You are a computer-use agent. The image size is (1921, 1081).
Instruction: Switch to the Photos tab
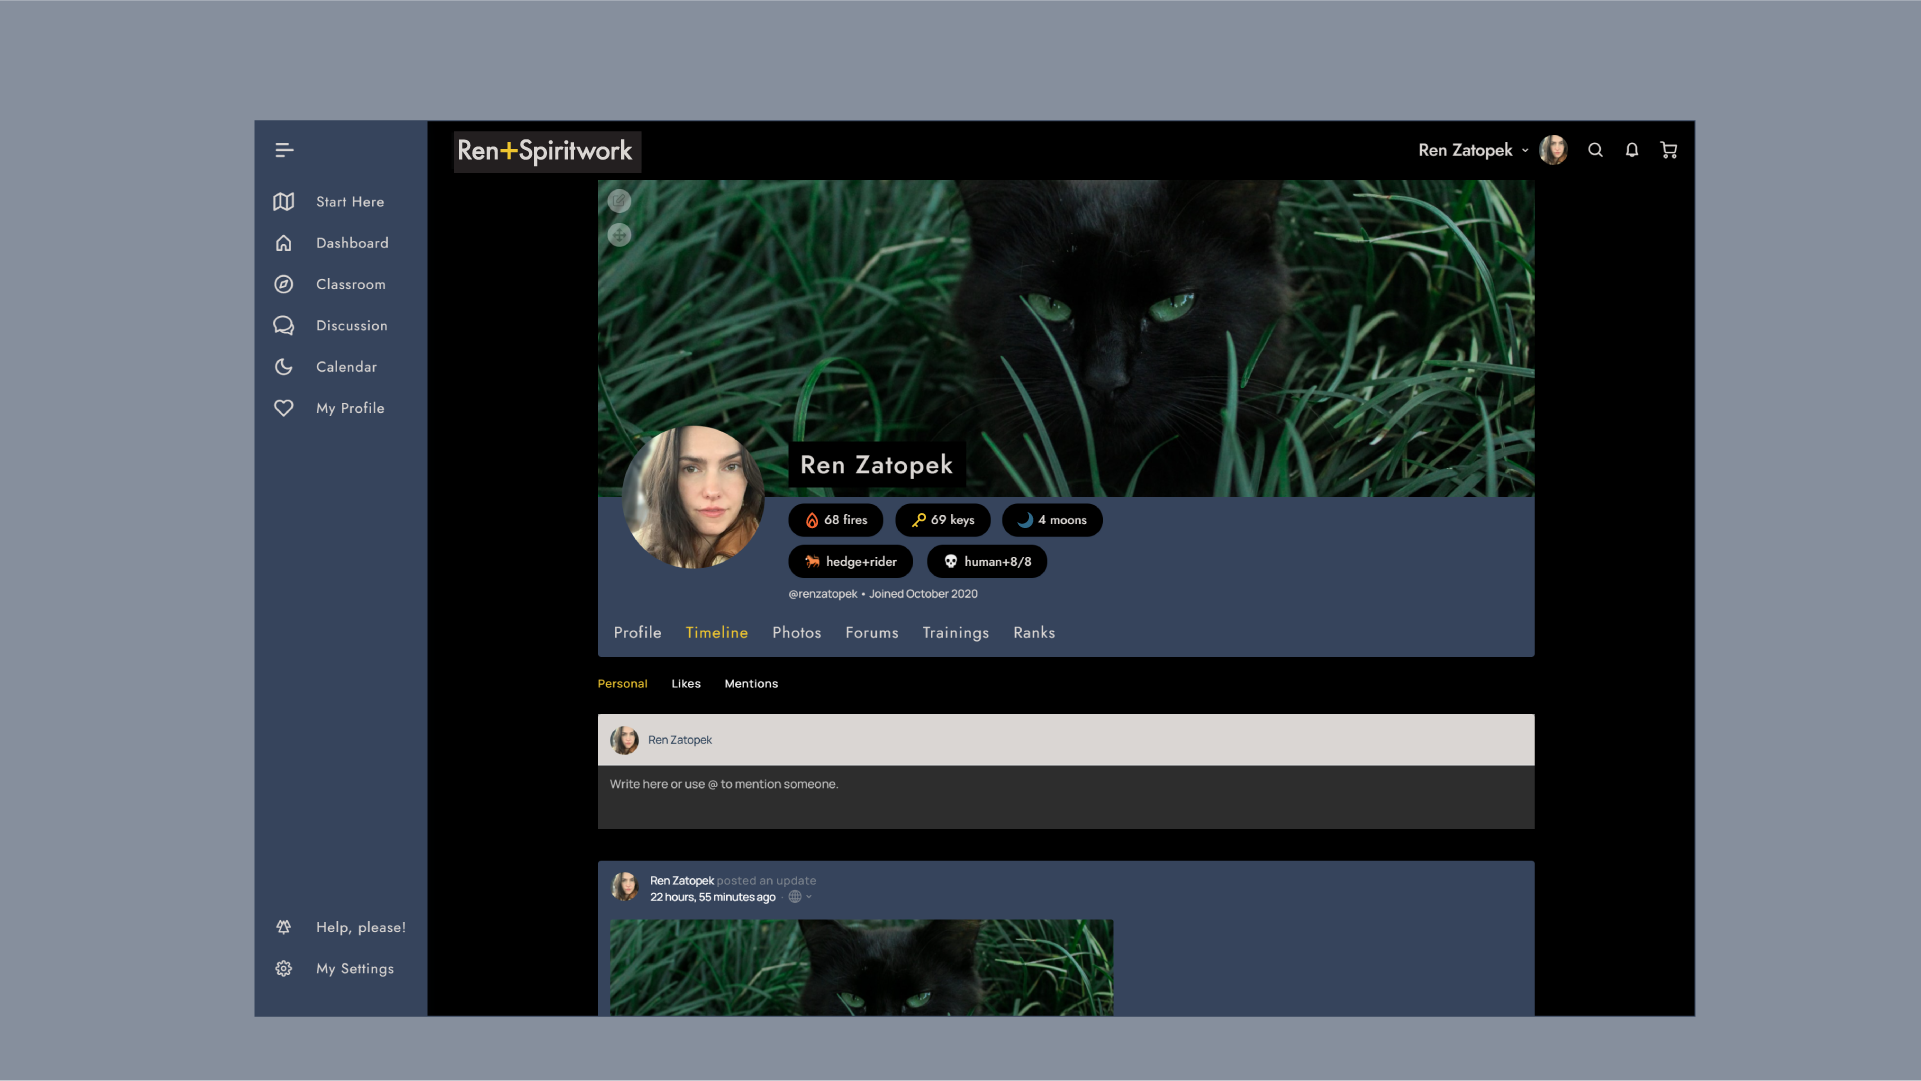tap(796, 633)
